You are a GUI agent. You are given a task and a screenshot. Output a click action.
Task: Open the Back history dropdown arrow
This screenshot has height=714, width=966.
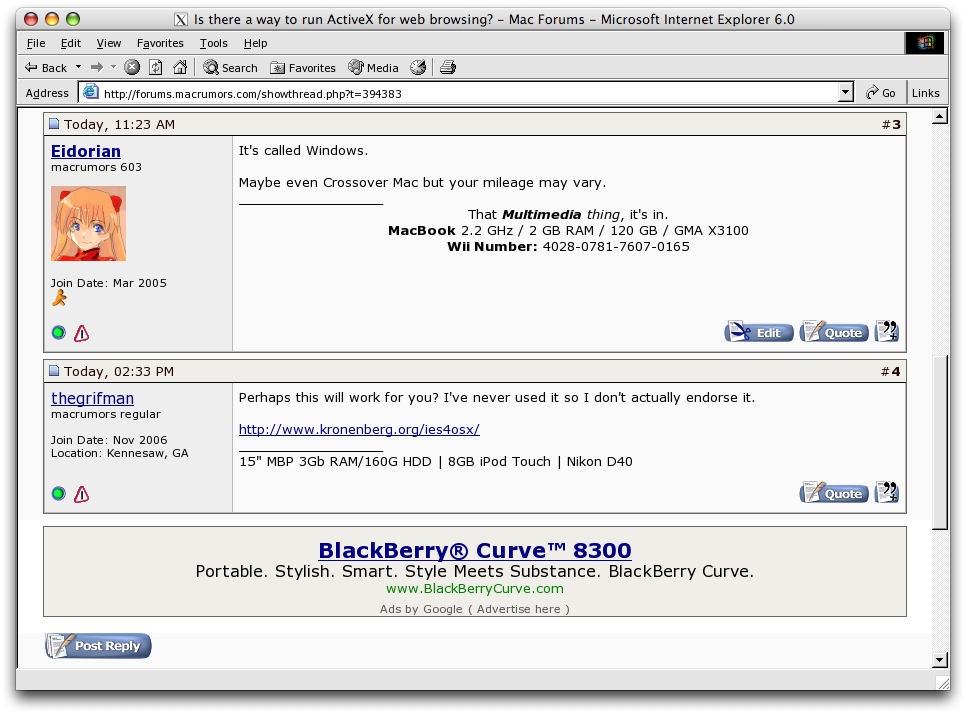[78, 67]
